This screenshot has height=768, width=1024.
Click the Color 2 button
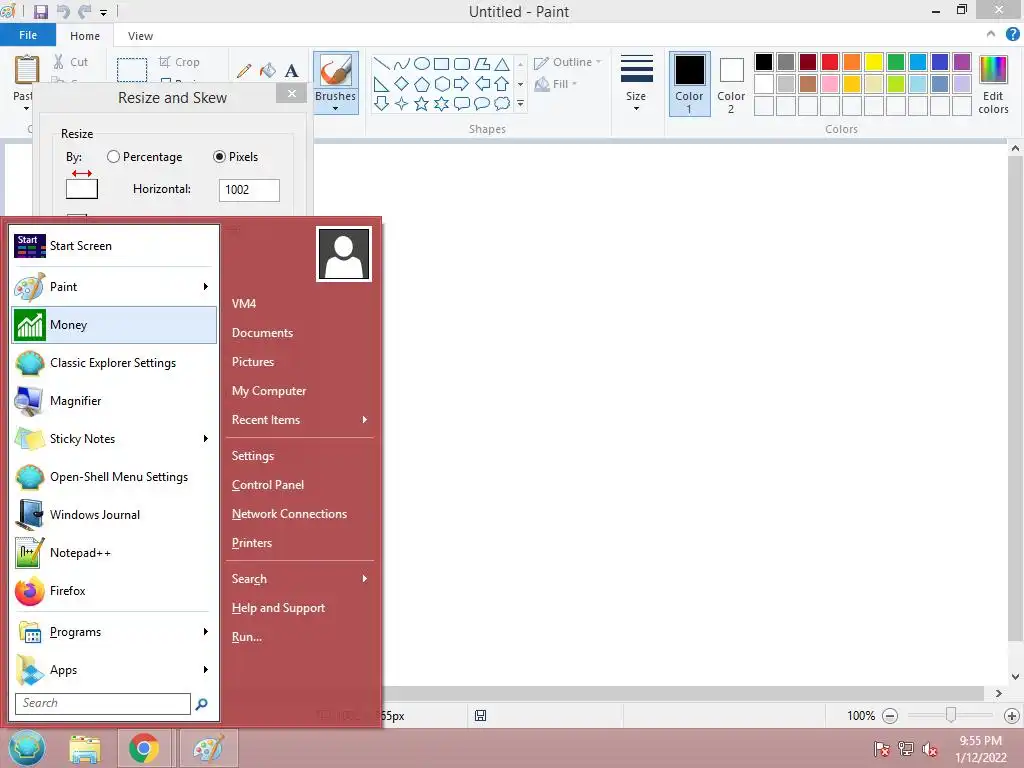[x=731, y=84]
